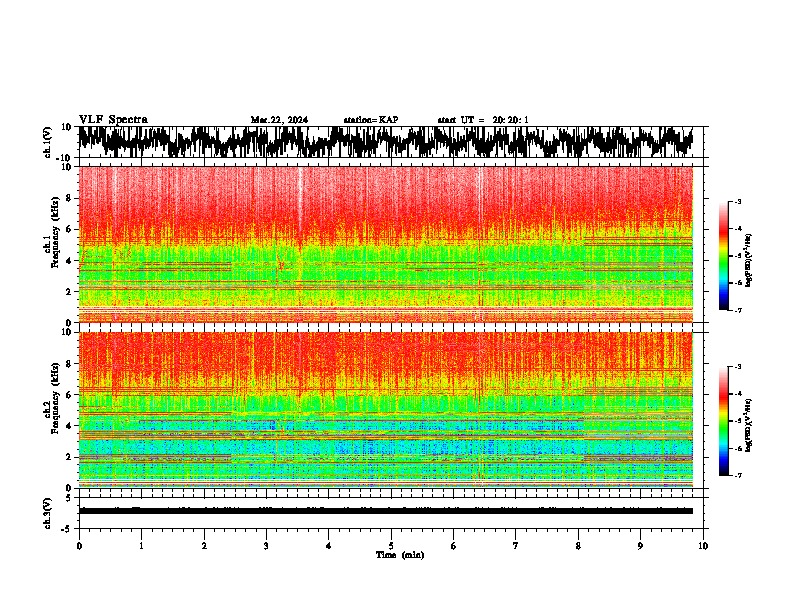
Task: Click the "start UT = 20:20: 1" text
Action: tap(483, 120)
